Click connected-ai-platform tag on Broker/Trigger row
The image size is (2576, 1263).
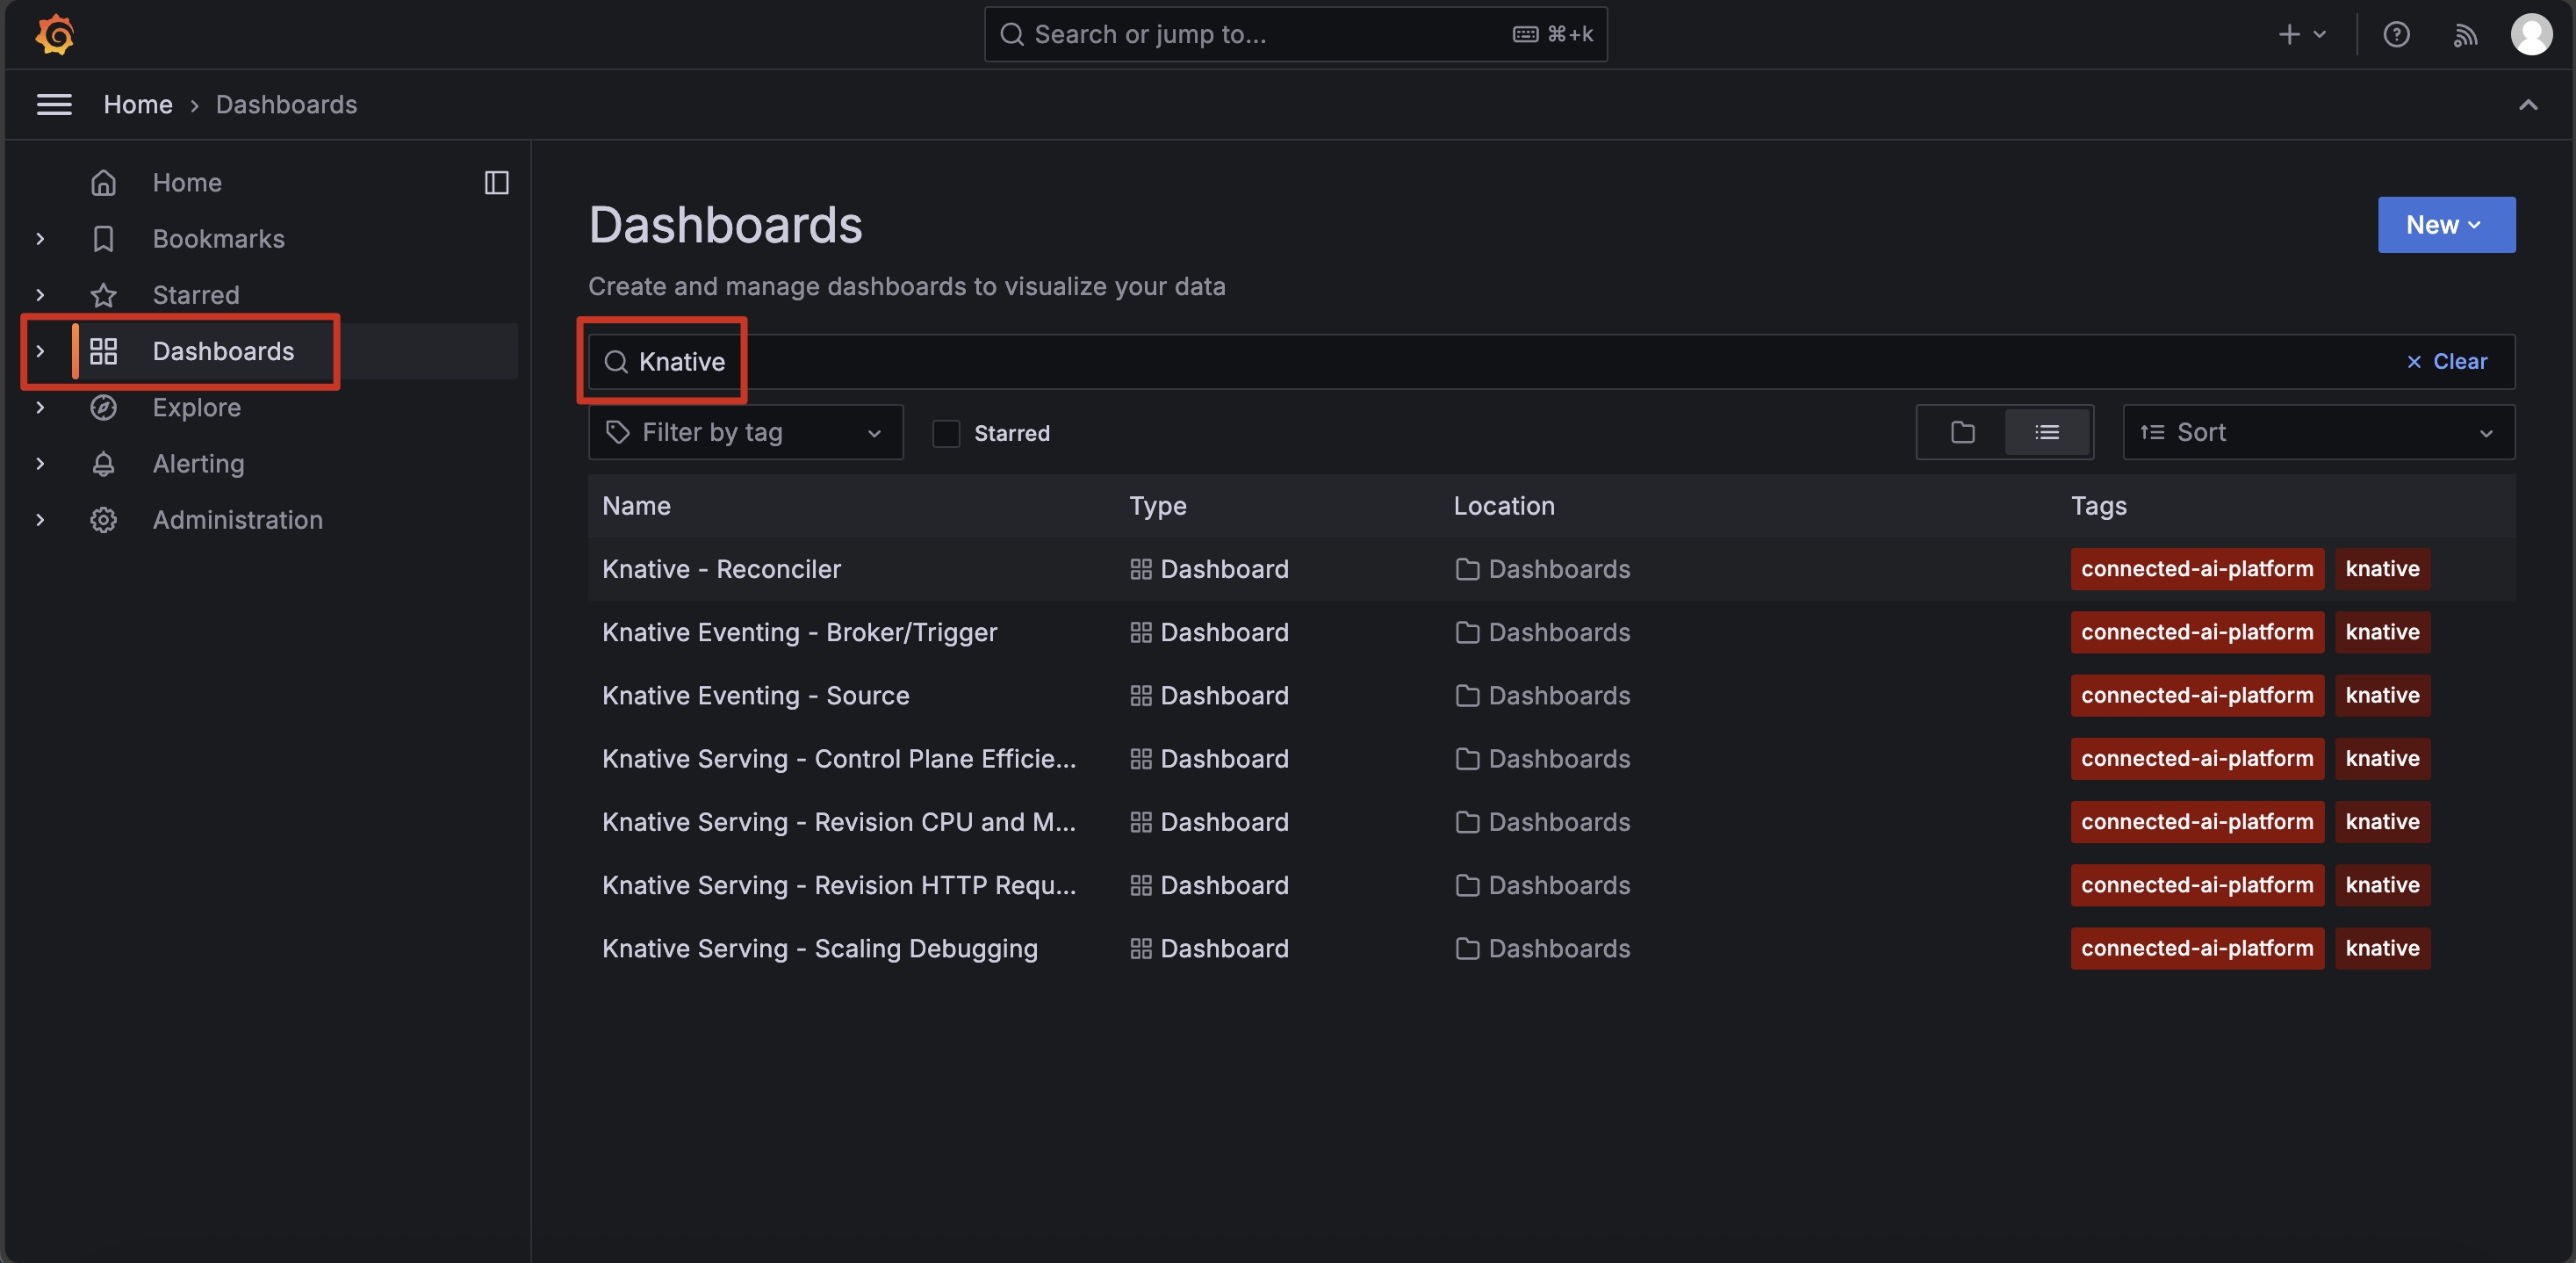(2196, 632)
